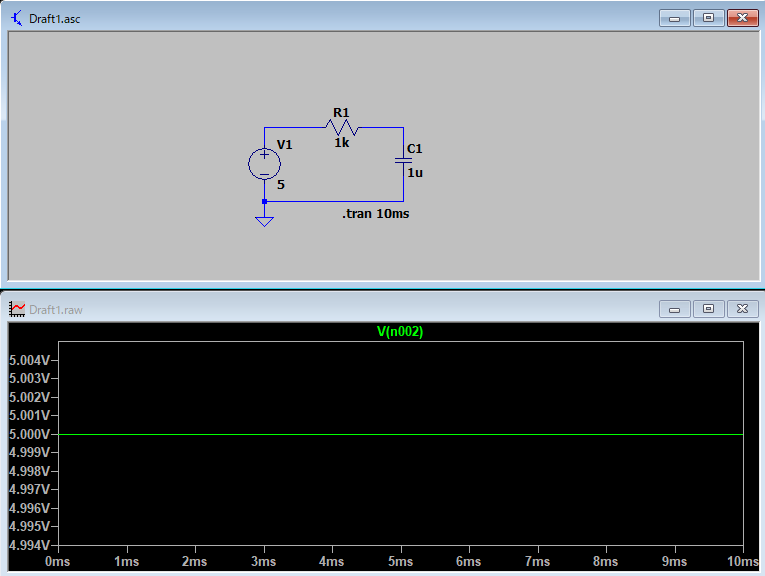This screenshot has width=765, height=576.
Task: Click the 1u capacitor value text
Action: coord(415,172)
